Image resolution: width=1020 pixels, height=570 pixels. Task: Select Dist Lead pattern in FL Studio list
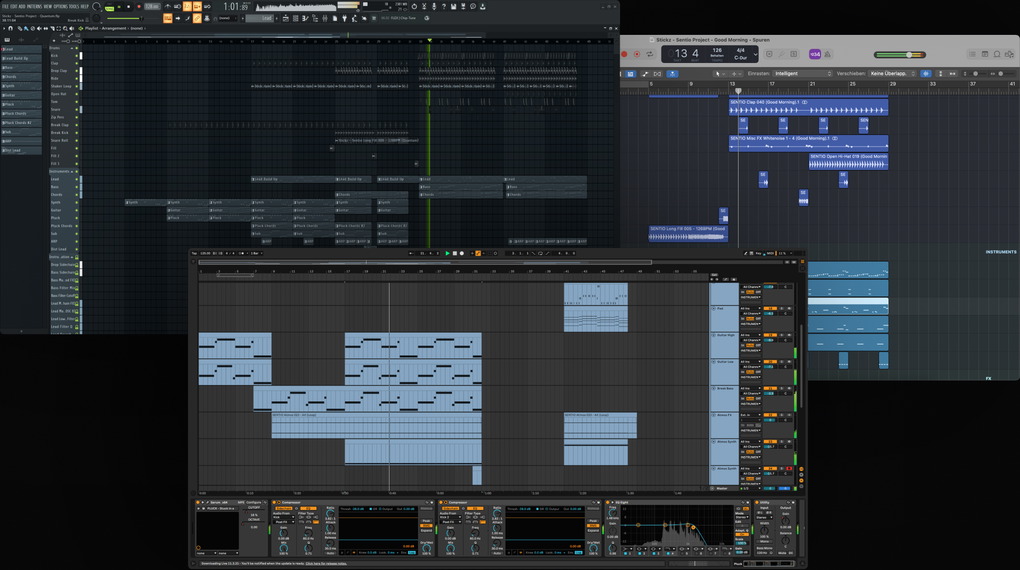[21, 150]
